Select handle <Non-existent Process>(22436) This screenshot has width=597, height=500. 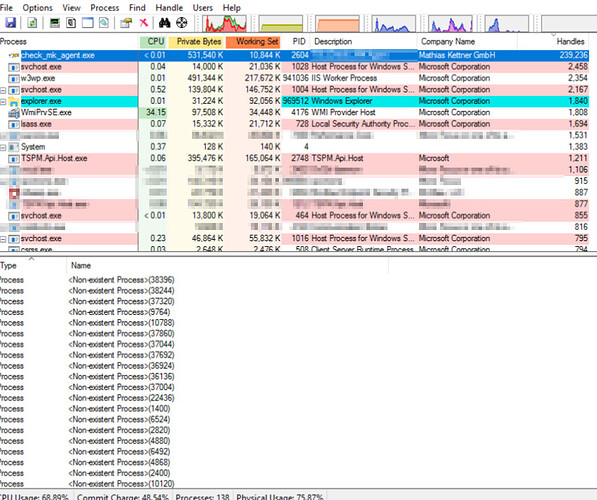point(121,398)
